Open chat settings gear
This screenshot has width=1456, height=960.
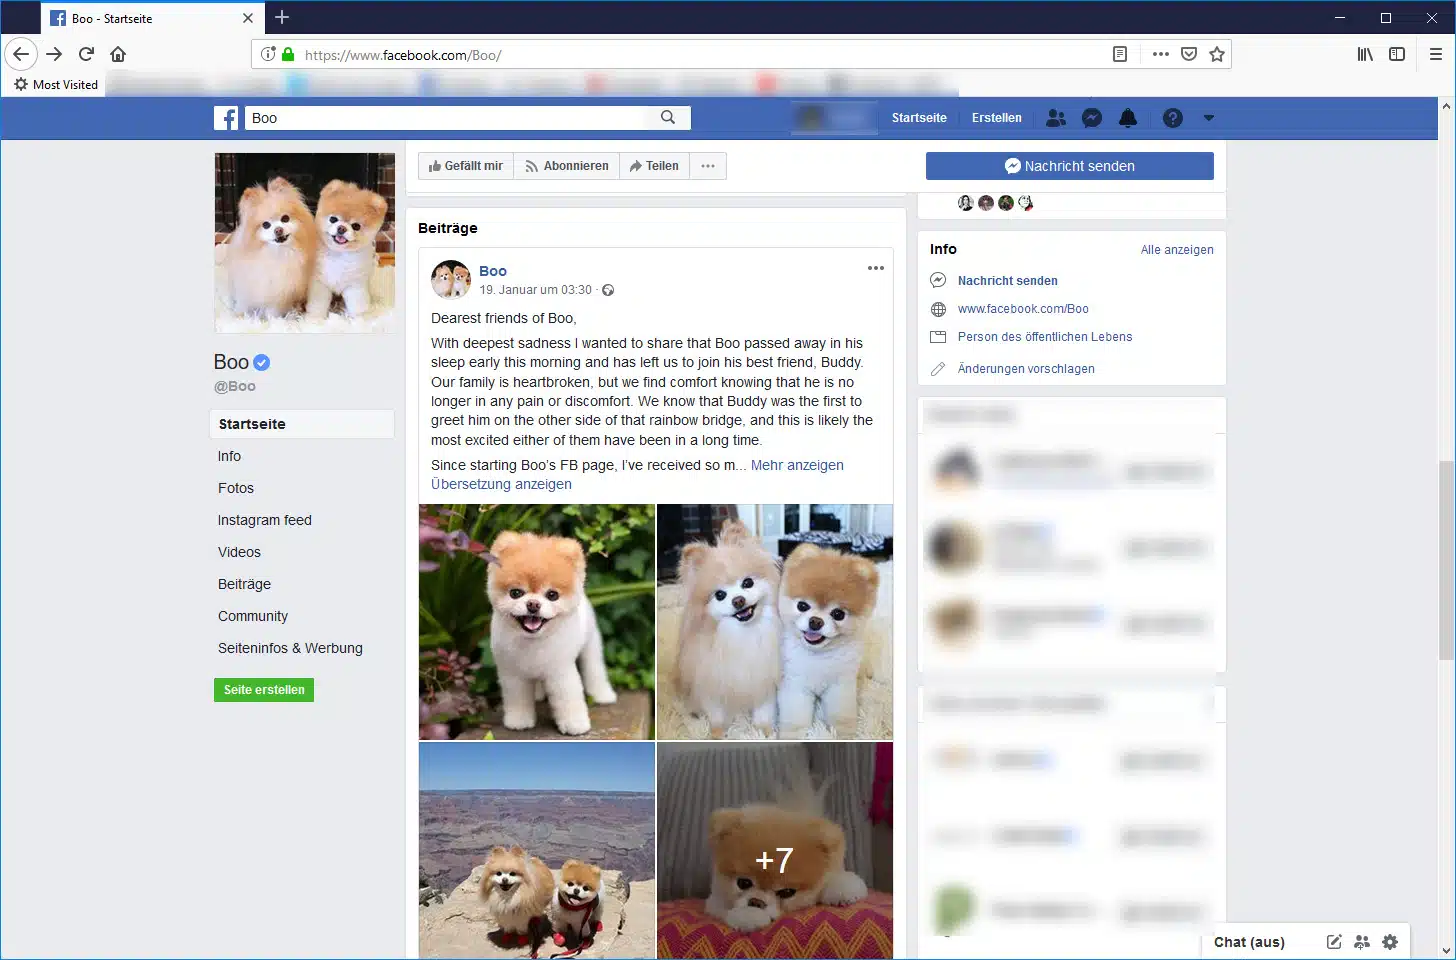coord(1390,942)
